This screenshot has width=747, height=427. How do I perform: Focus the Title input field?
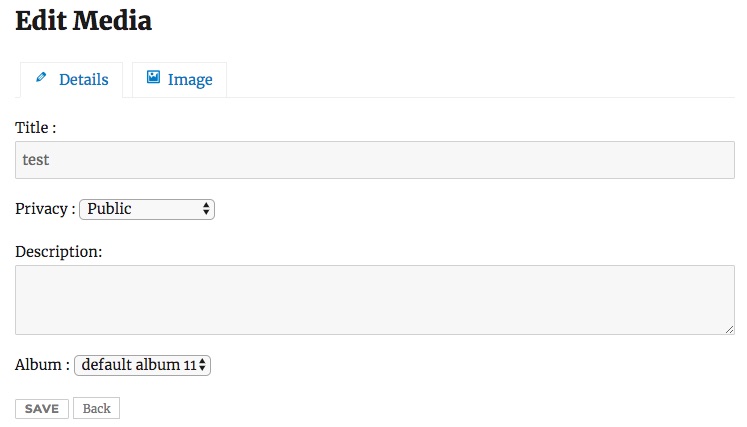click(375, 160)
